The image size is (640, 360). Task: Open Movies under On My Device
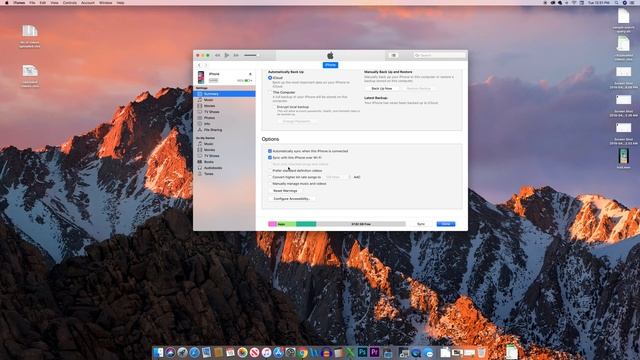(224, 150)
